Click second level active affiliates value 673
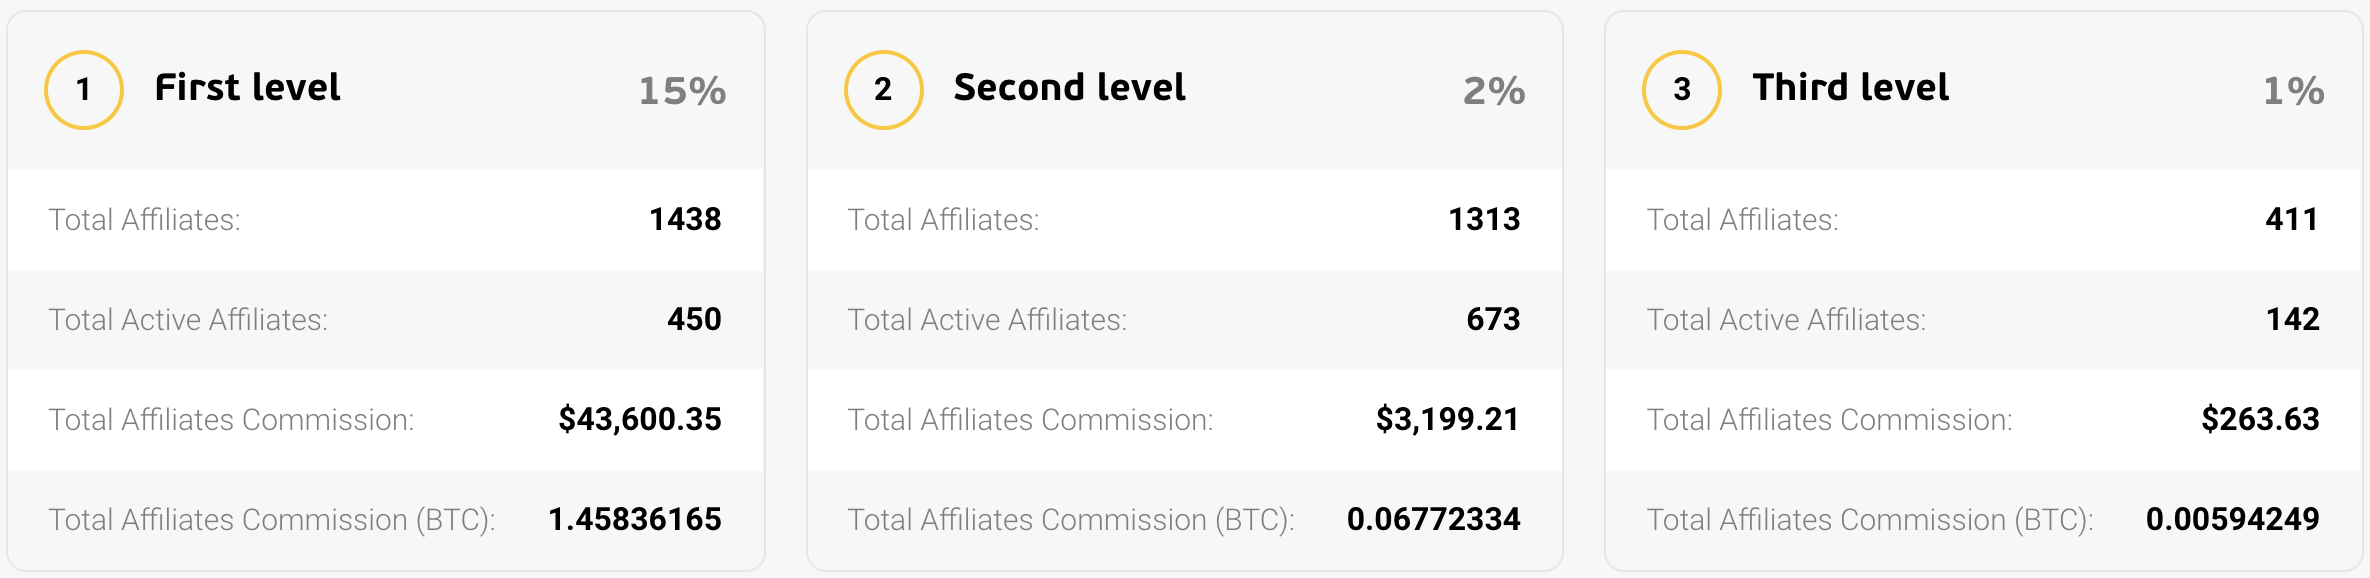 pyautogui.click(x=1494, y=319)
